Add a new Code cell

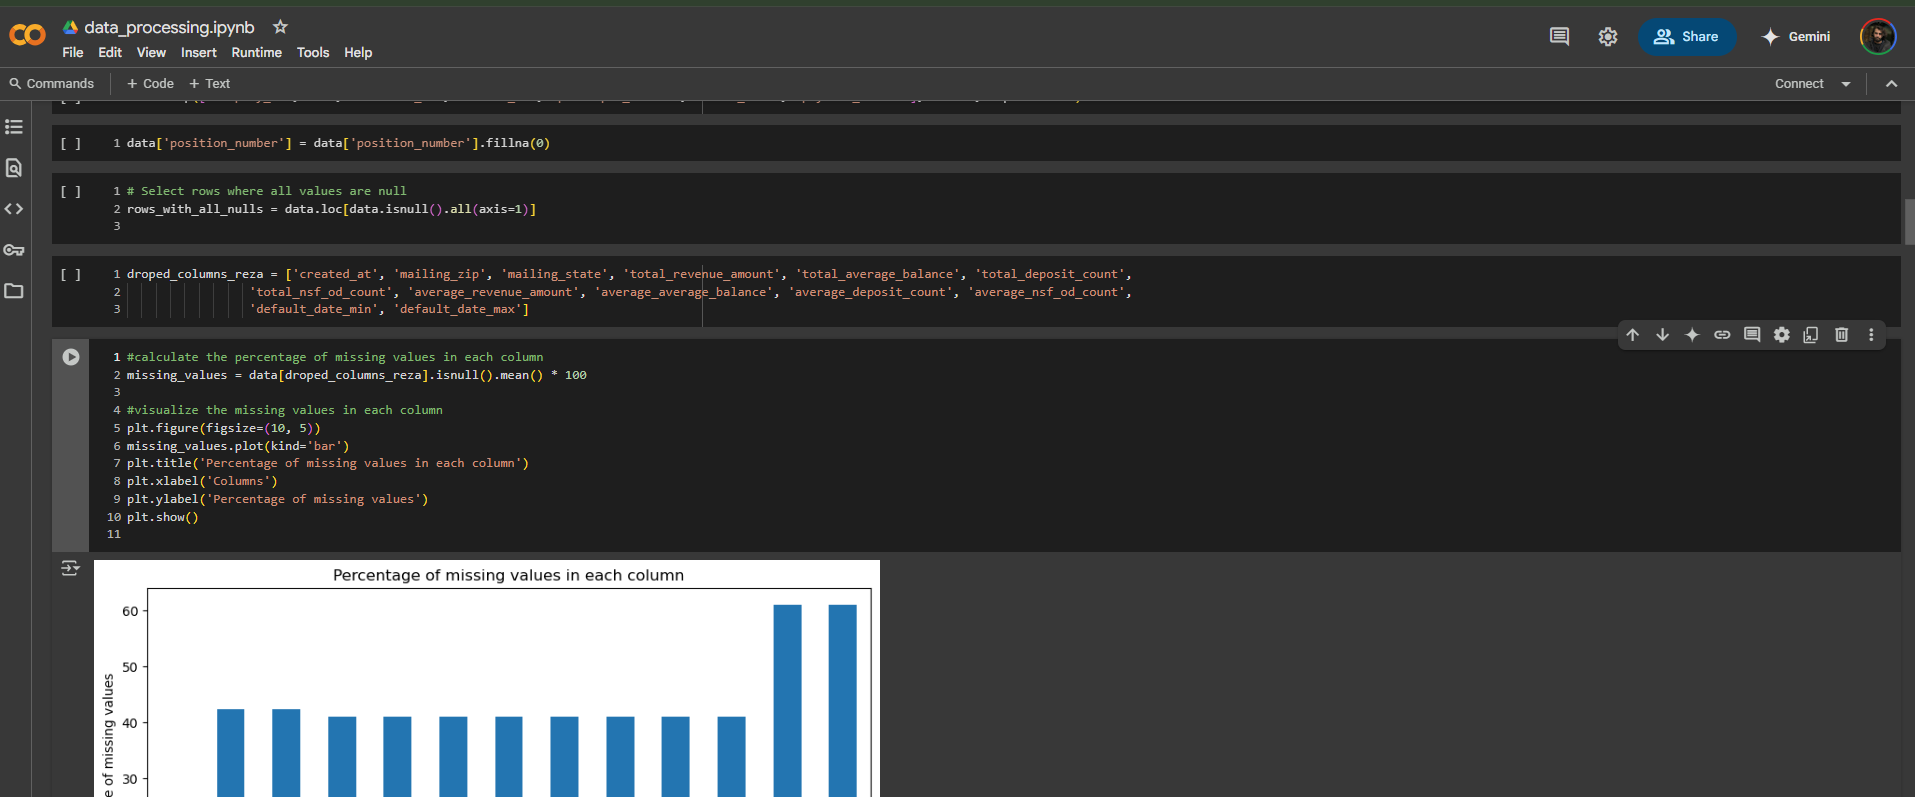150,84
